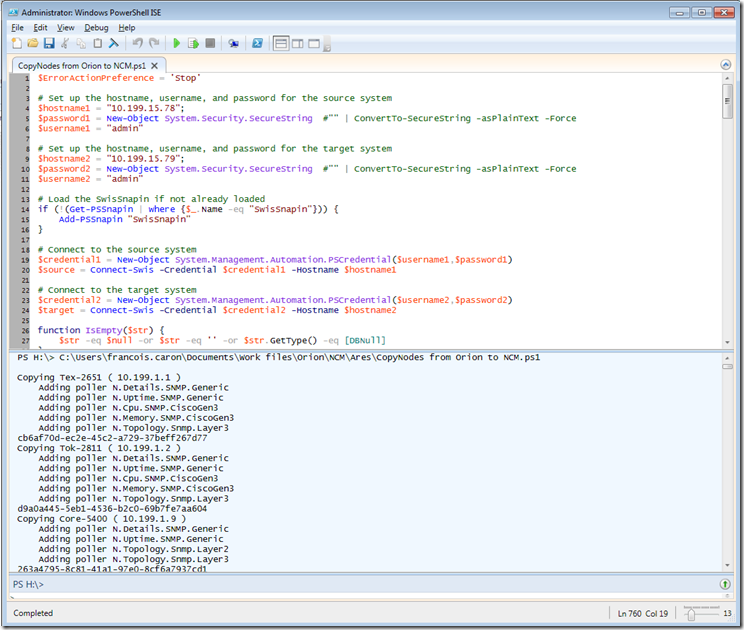This screenshot has width=744, height=630.
Task: Click the comment 'Connect to the target system'
Action: pyautogui.click(x=117, y=290)
